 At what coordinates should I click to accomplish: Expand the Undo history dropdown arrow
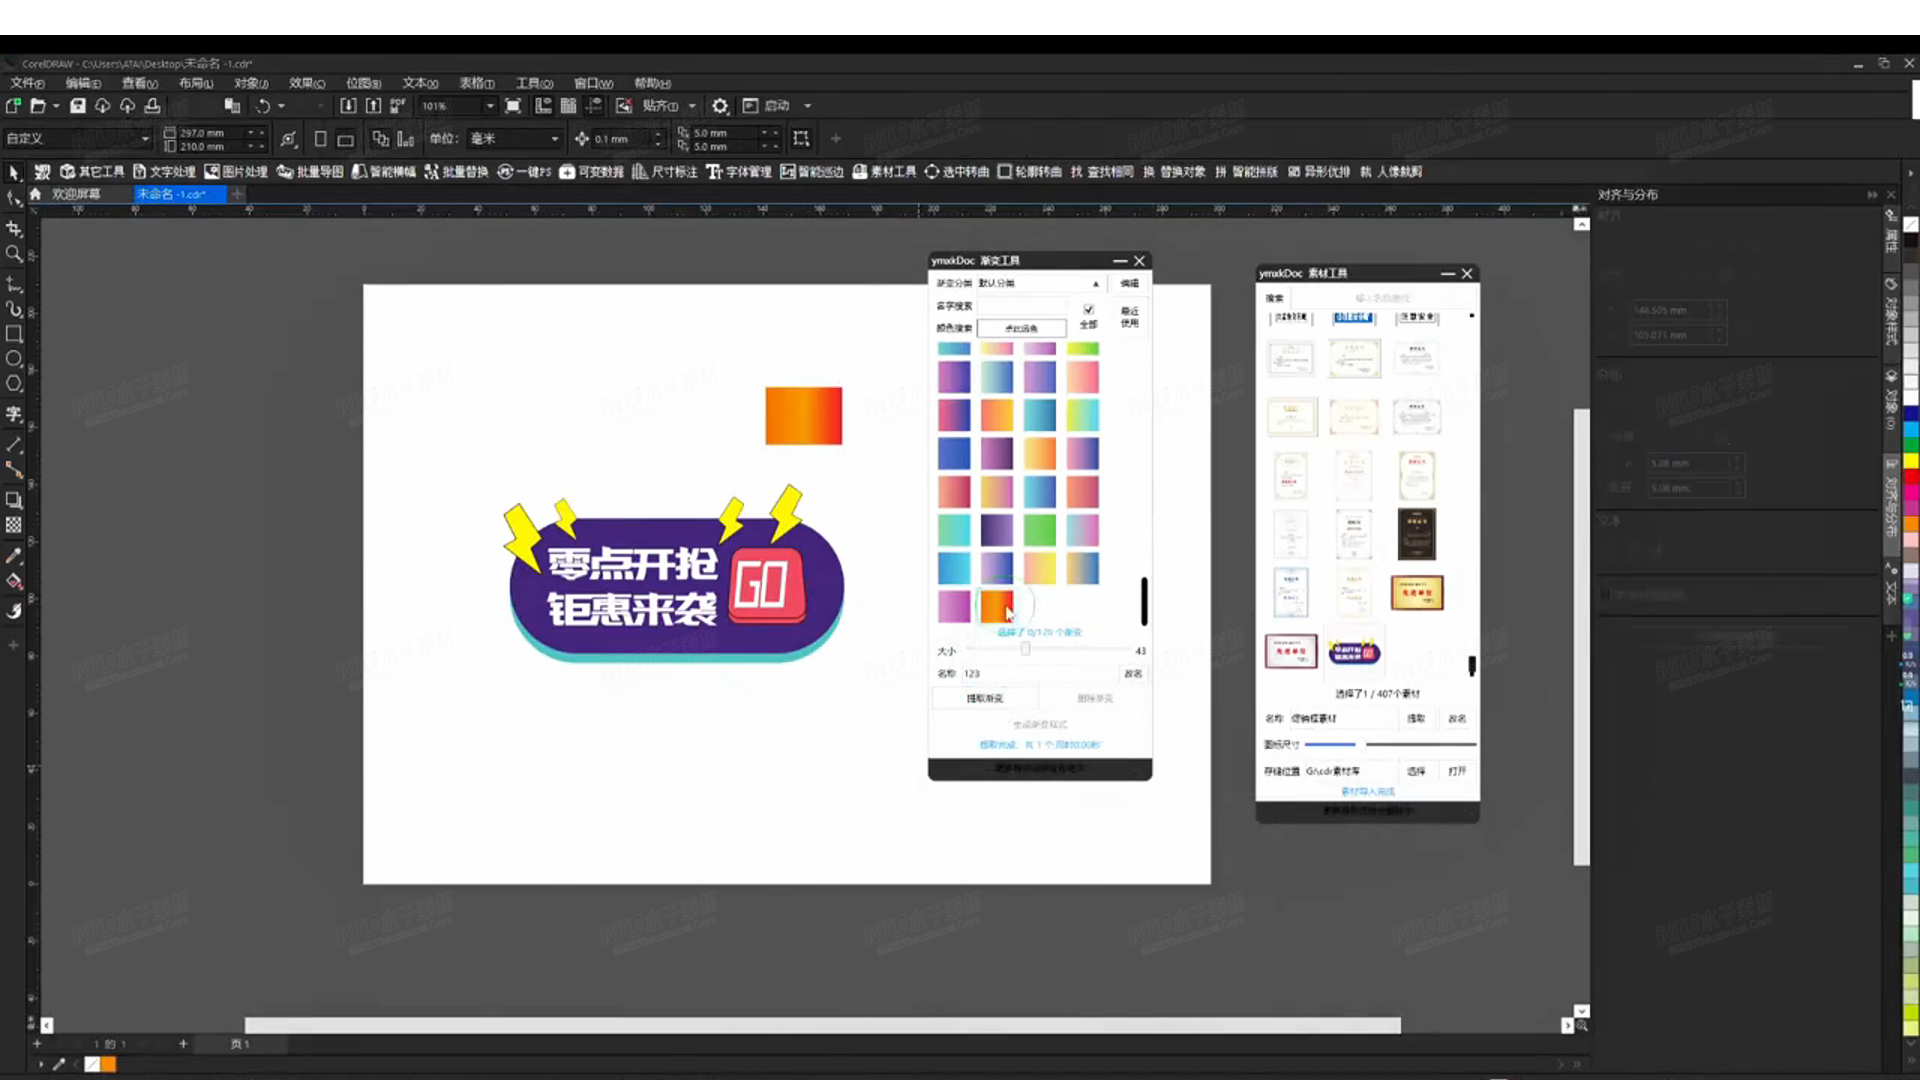281,105
